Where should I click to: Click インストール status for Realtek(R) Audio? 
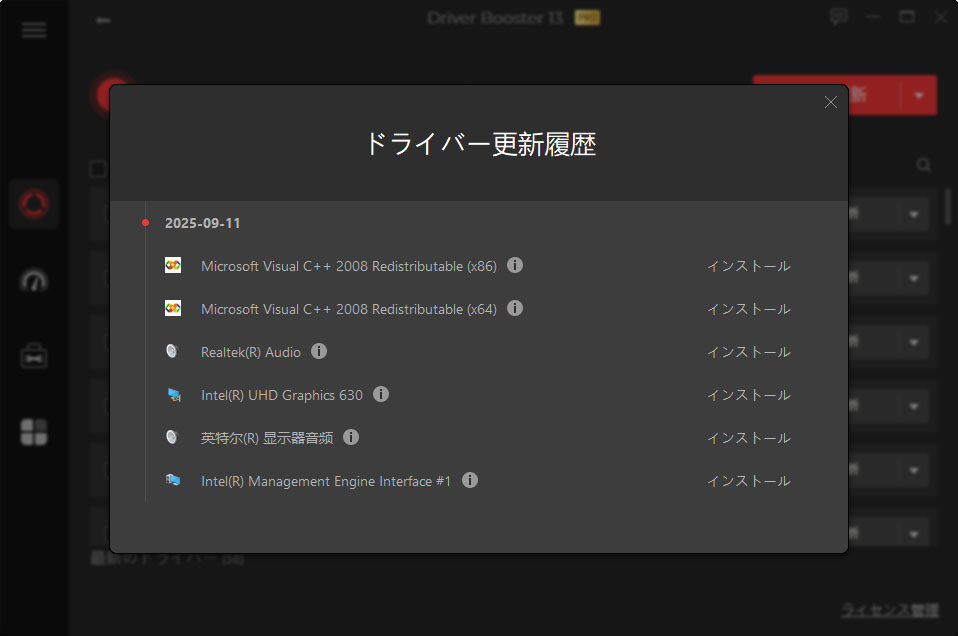coord(748,353)
